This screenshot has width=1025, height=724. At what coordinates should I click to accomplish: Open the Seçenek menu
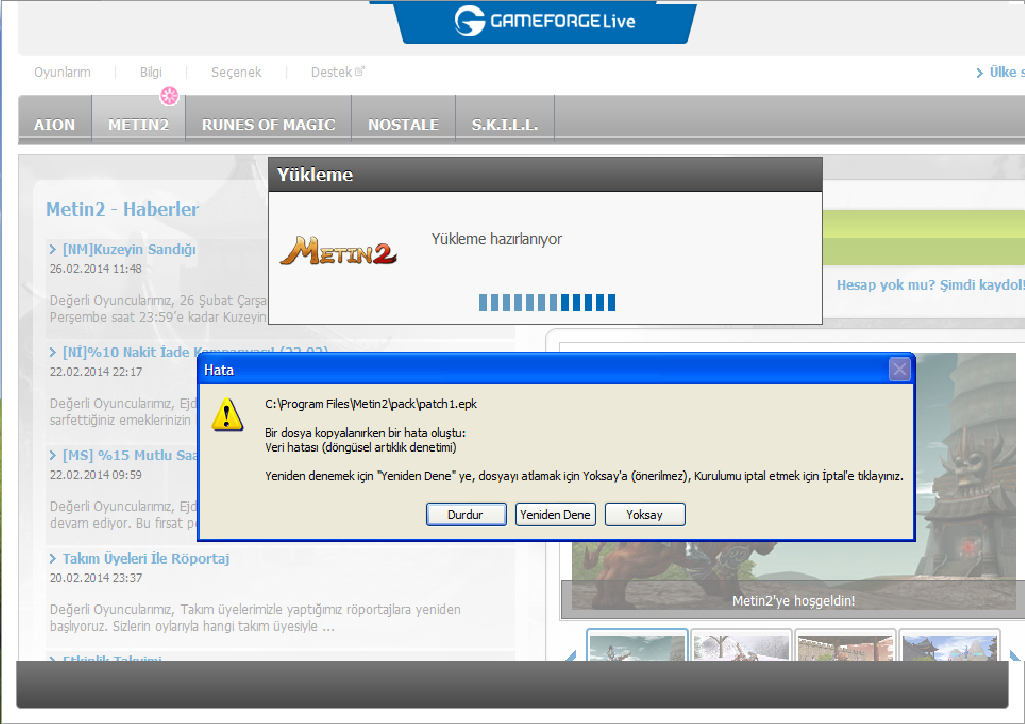[x=236, y=72]
